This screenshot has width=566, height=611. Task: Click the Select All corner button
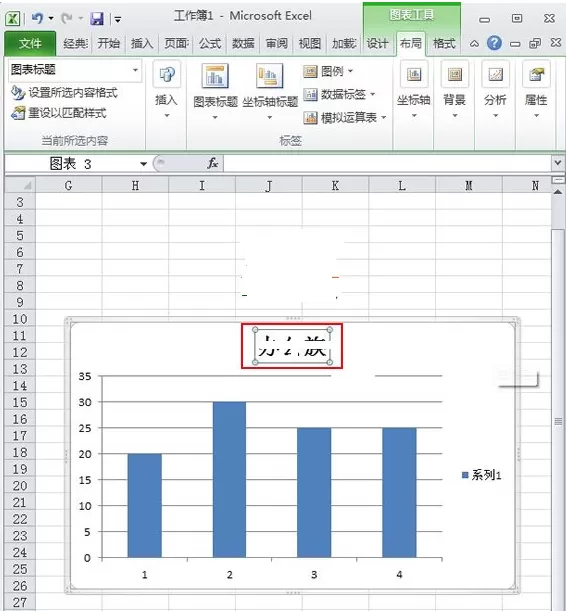tap(20, 185)
